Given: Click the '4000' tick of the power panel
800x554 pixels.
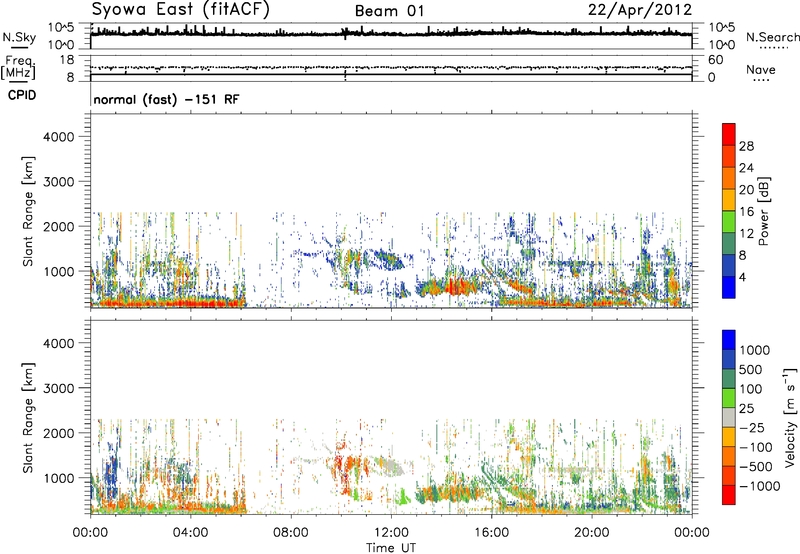Looking at the screenshot, I should tap(59, 137).
